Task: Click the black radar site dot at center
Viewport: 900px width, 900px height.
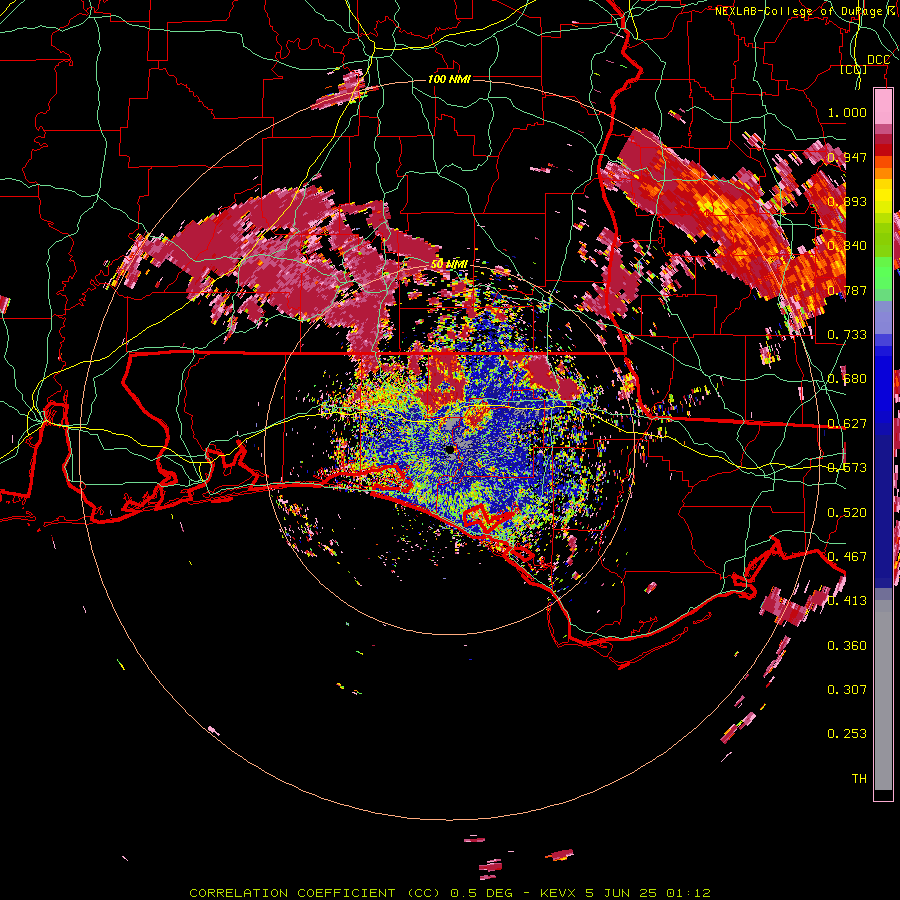Action: pos(451,449)
